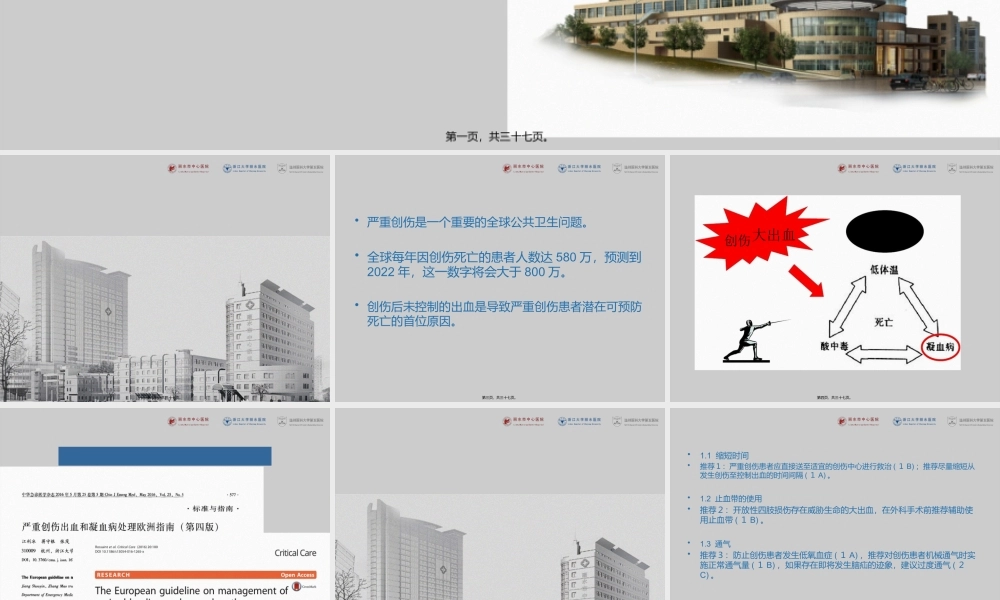
Task: Click the bullet next to 1.2 止血带的使用
Action: (689, 498)
